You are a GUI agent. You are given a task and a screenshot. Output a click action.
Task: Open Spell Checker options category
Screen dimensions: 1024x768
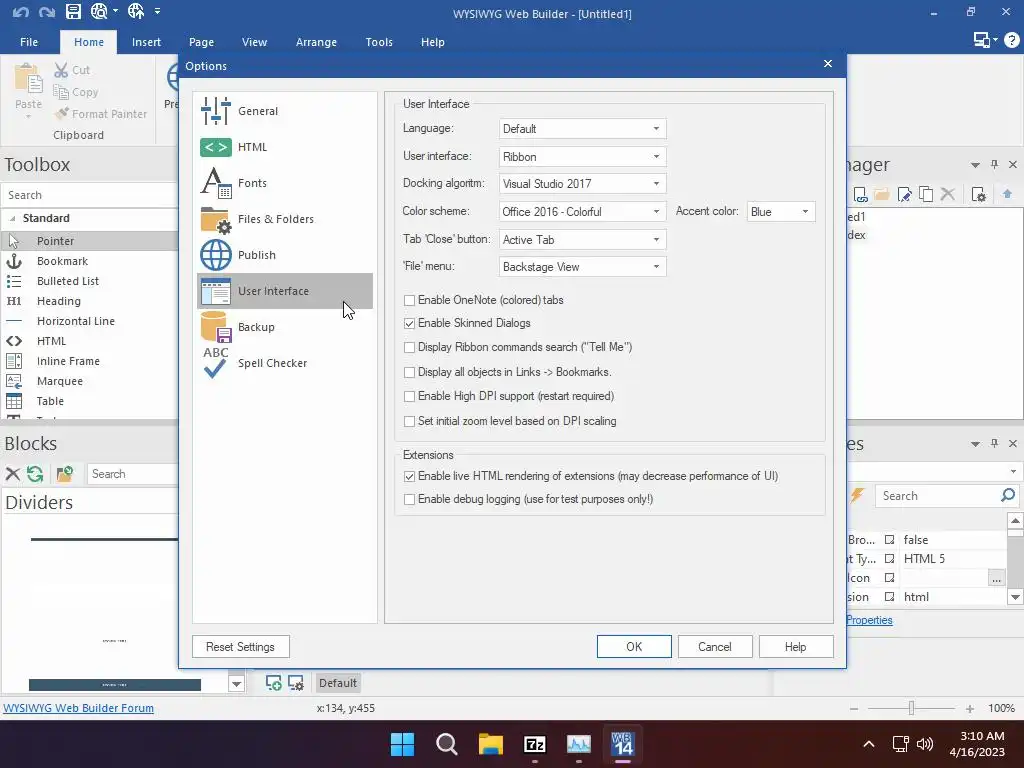[x=285, y=362]
